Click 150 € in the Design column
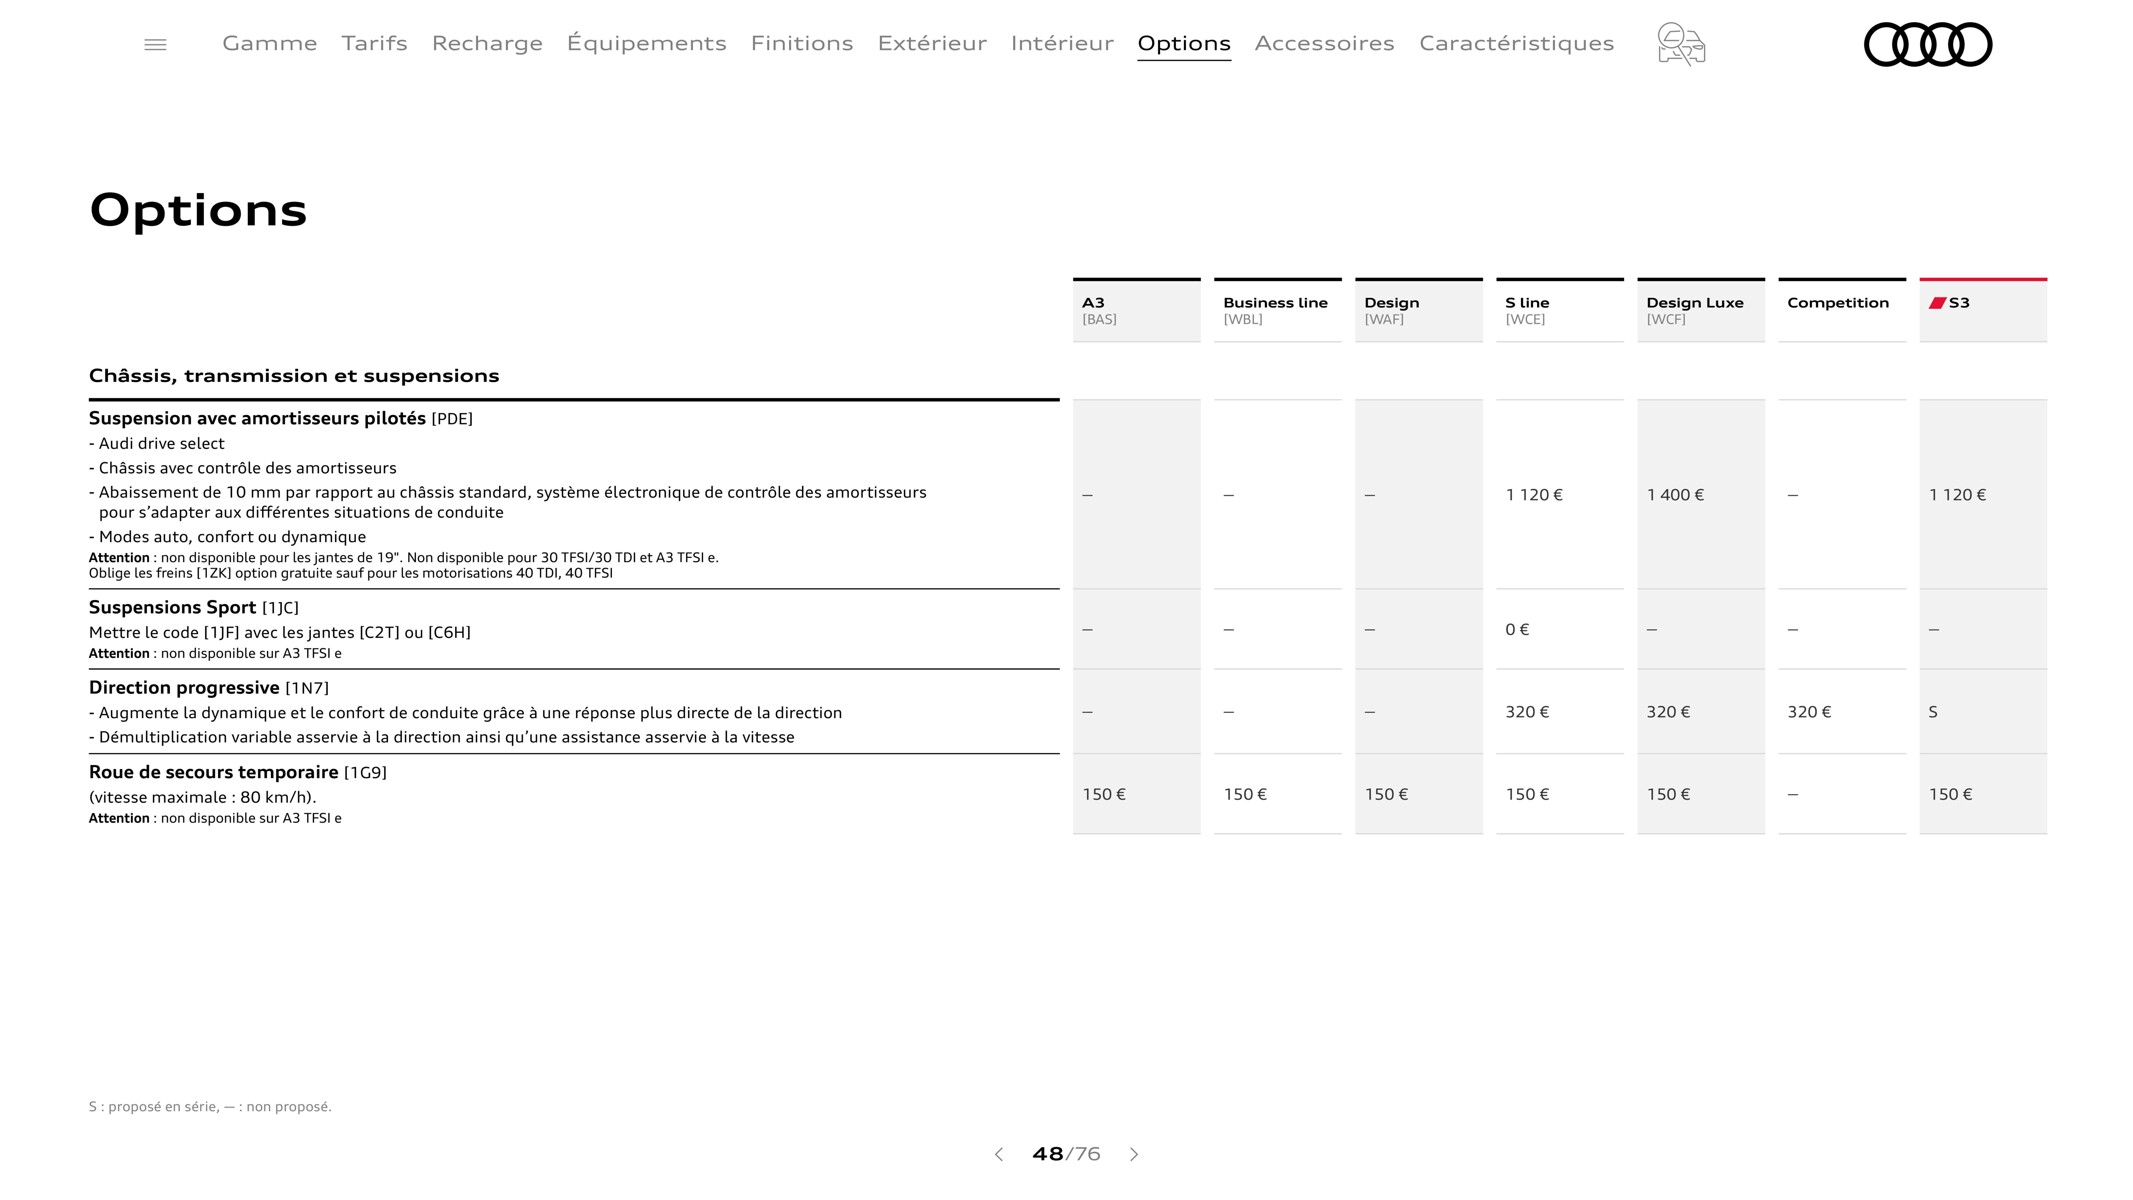The image size is (2133, 1200). coord(1386,795)
